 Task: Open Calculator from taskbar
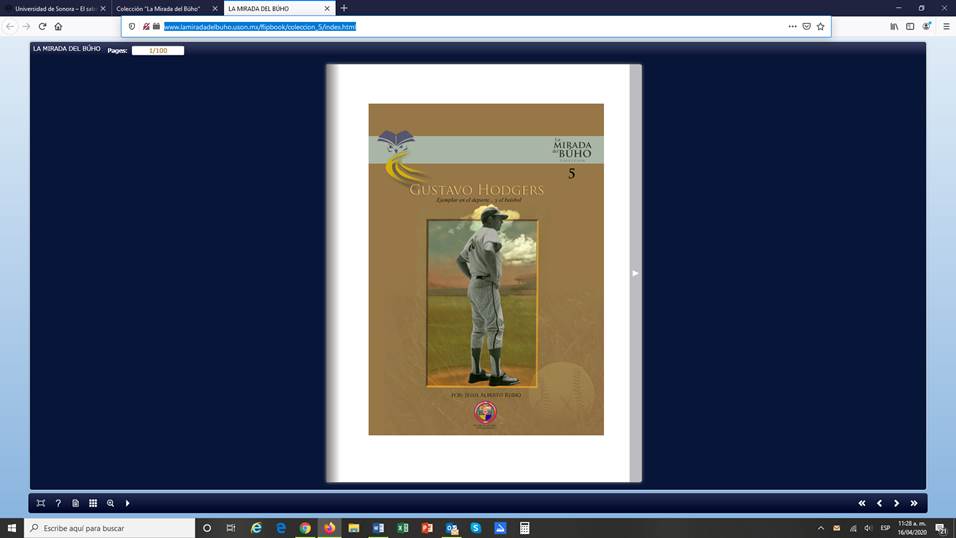tap(524, 528)
